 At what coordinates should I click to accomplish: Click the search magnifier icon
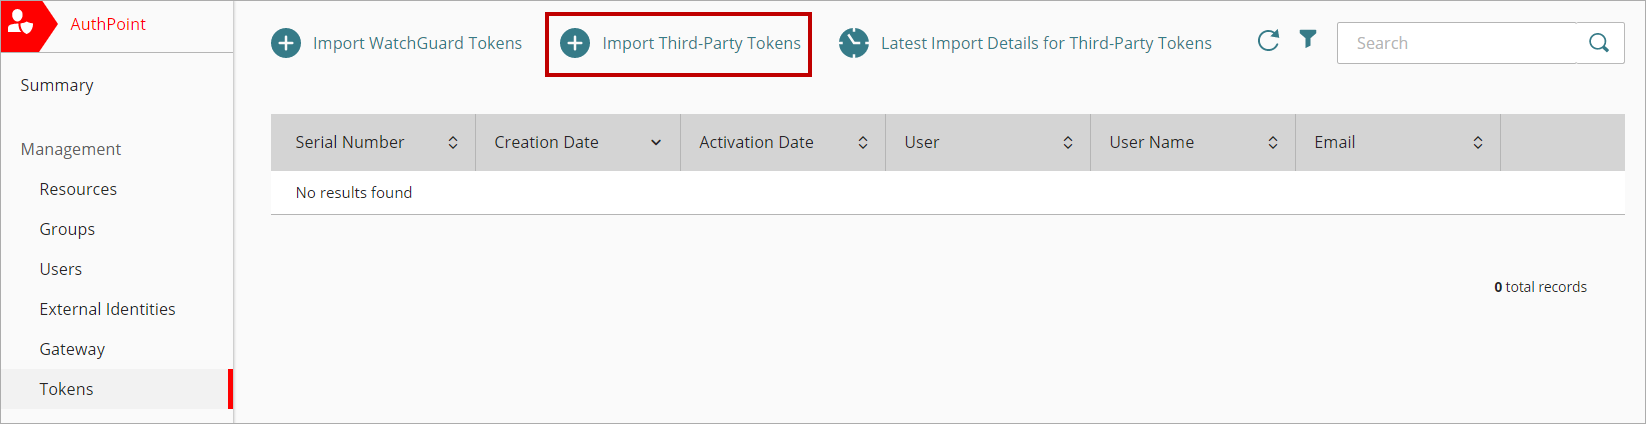pos(1599,43)
